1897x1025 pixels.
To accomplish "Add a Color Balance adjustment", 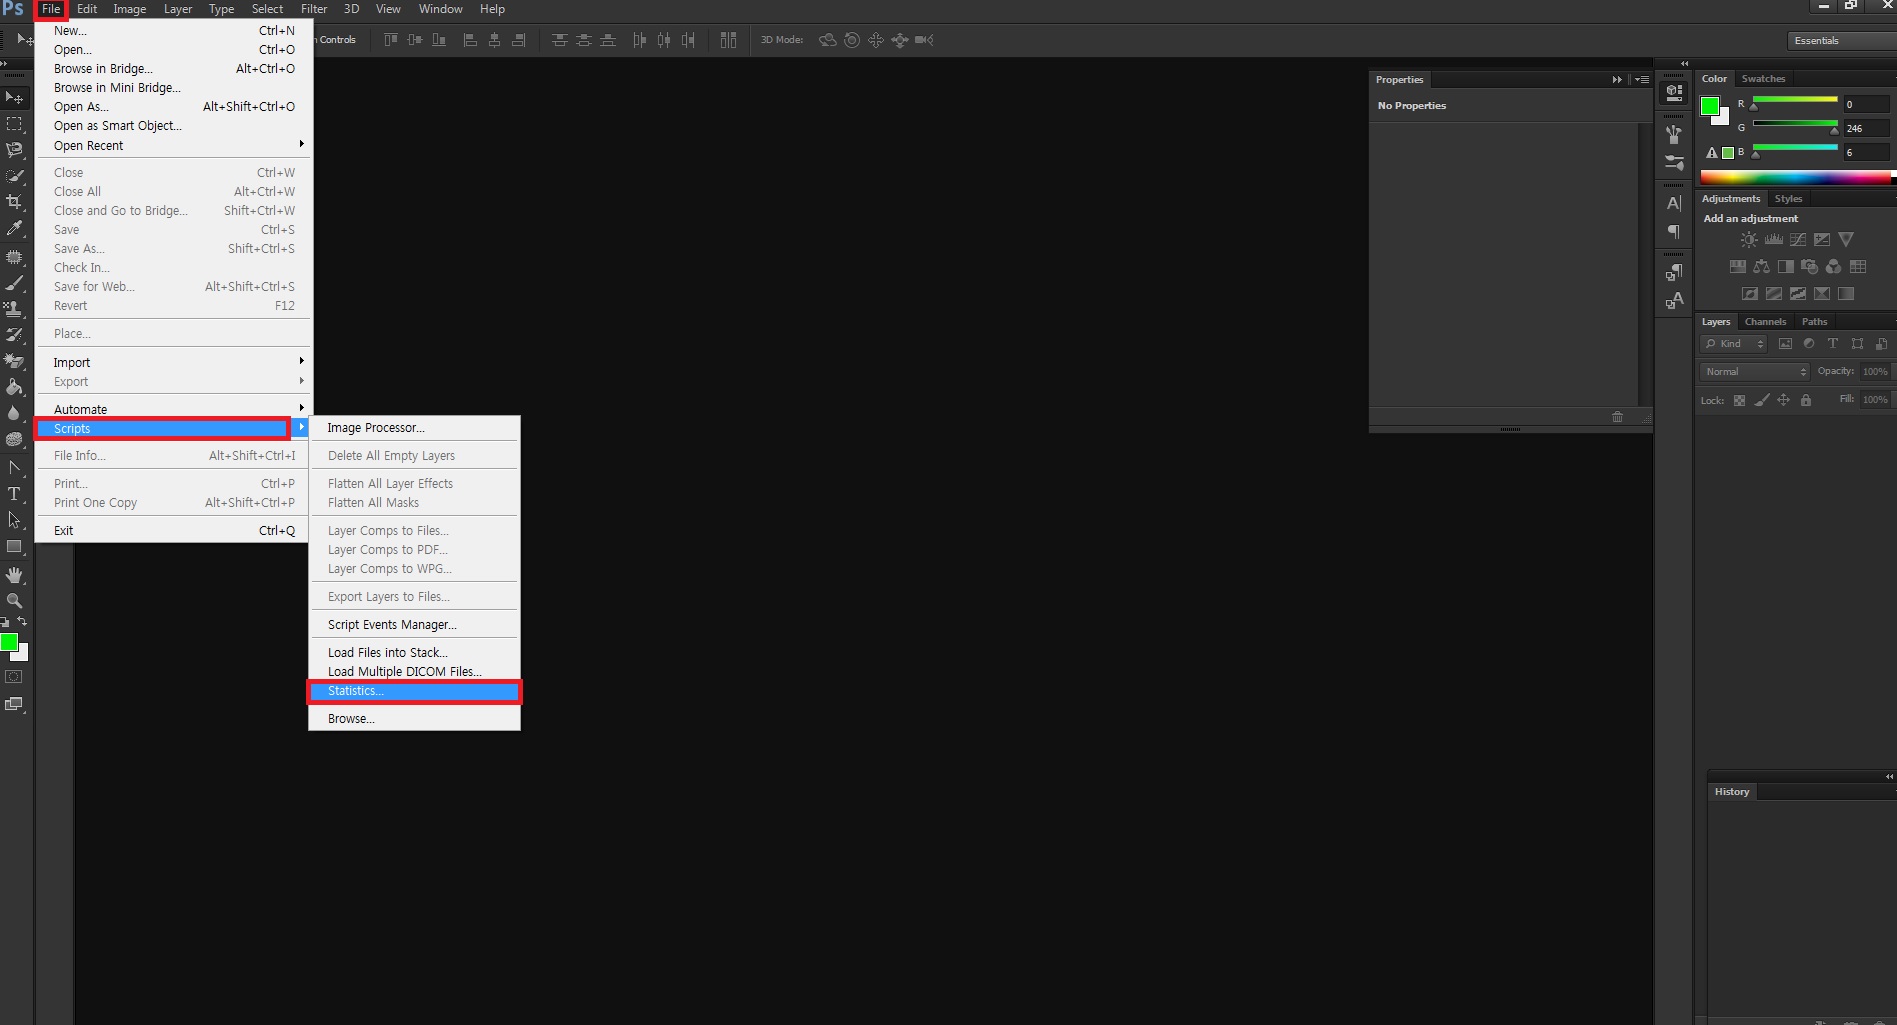I will click(1761, 267).
